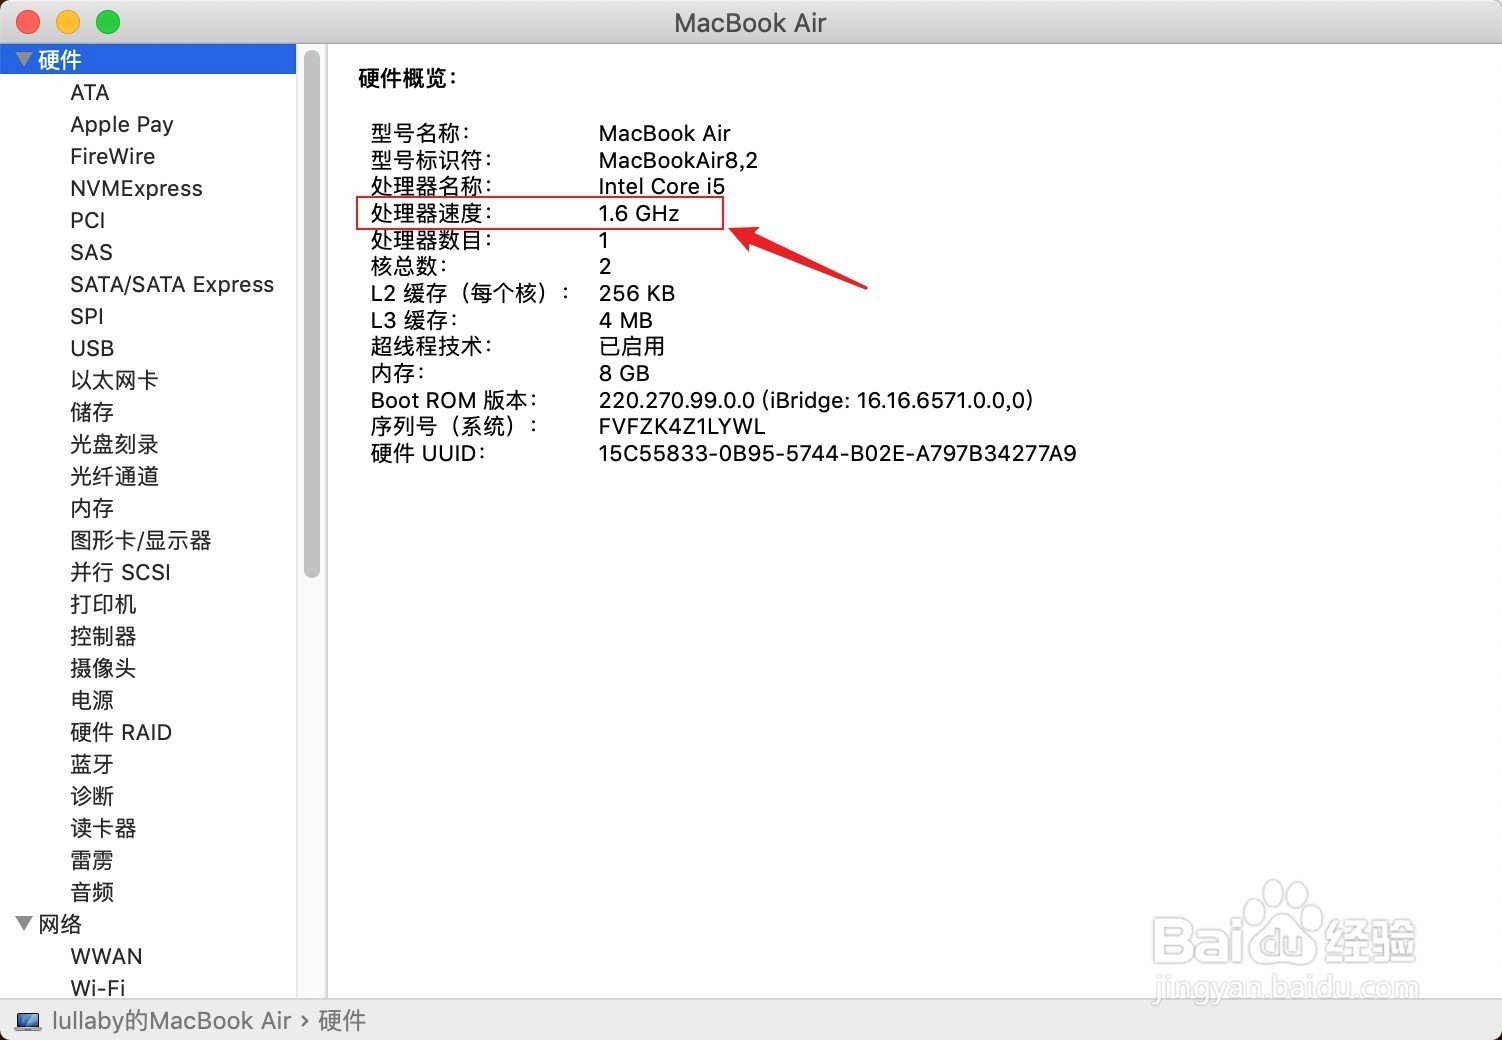Screen dimensions: 1502x1040
Task: Open the 诊断 entry
Action: (92, 796)
